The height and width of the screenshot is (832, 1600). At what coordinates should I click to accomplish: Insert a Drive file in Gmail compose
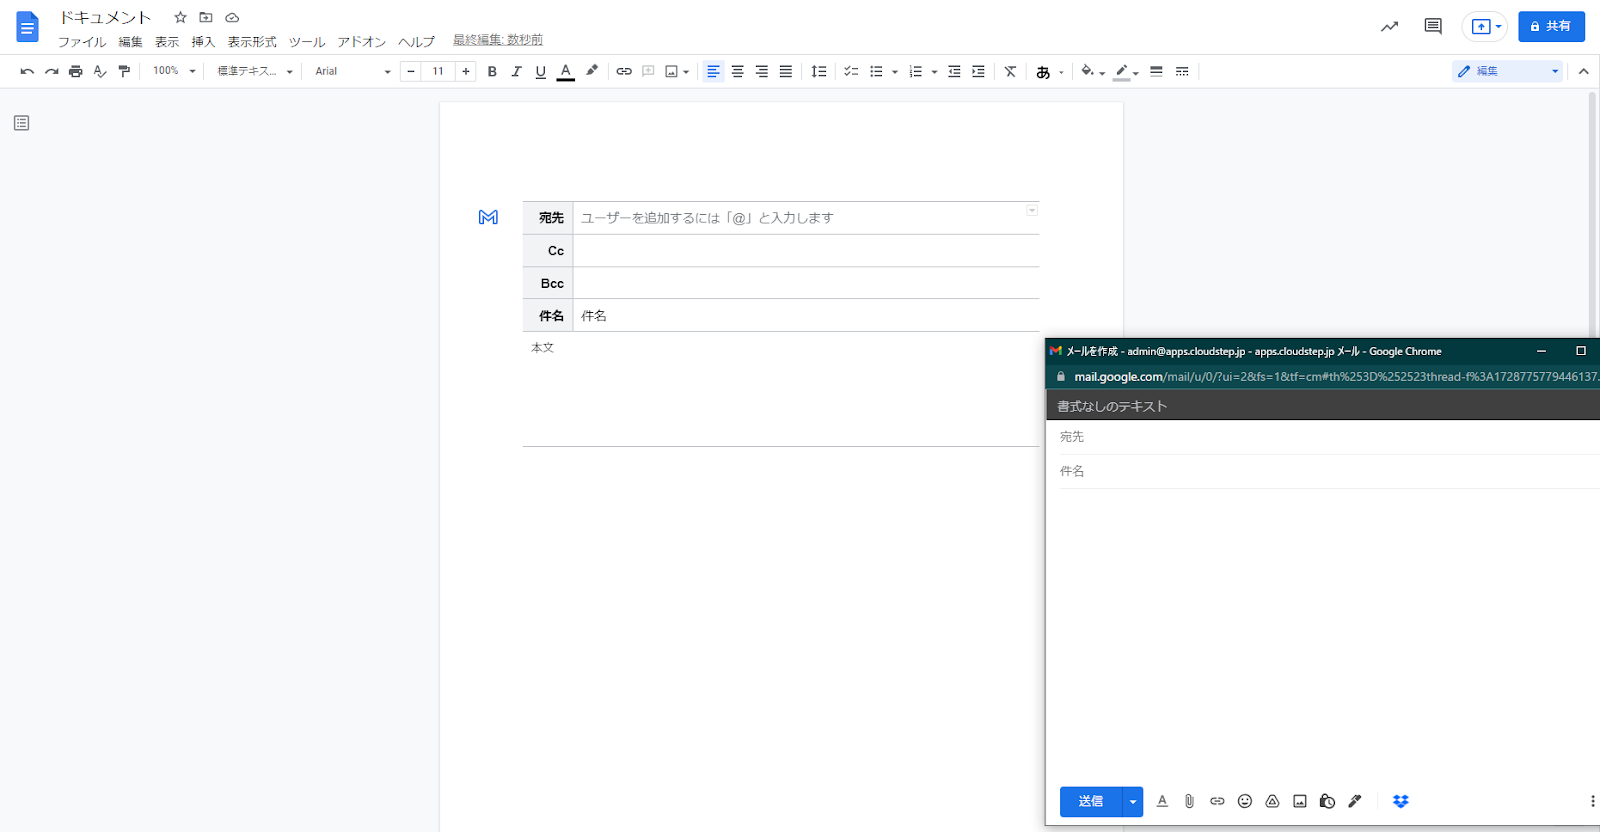(1272, 801)
